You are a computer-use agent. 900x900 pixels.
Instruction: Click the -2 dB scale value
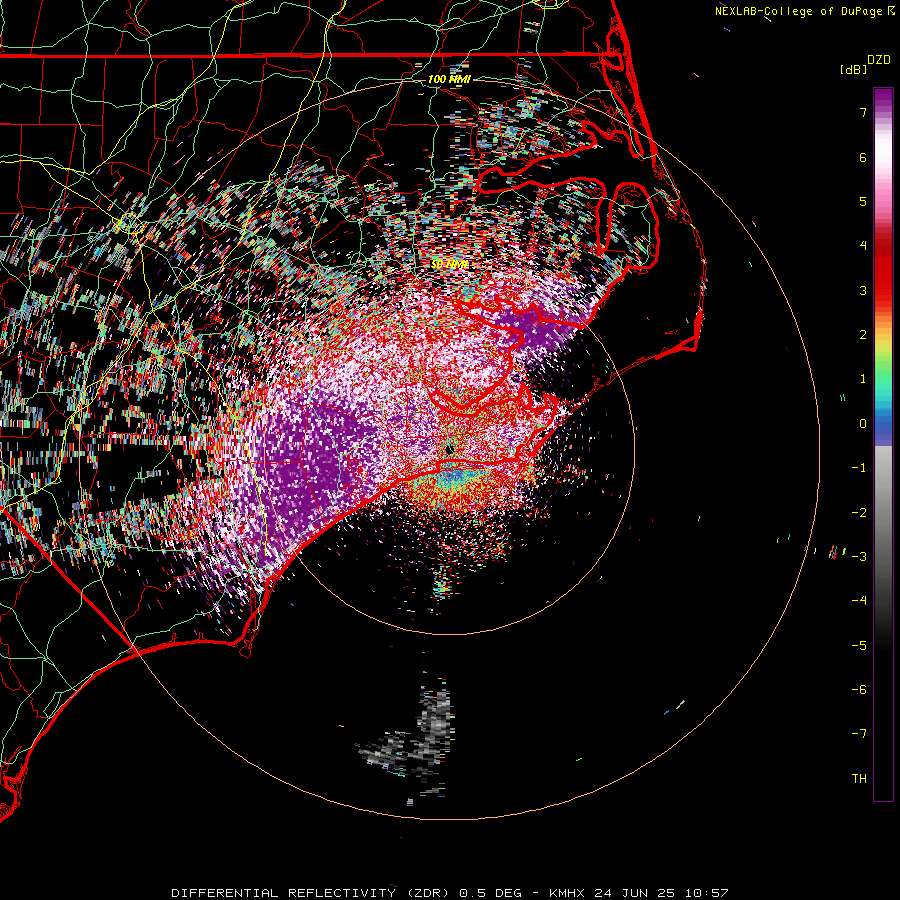859,513
